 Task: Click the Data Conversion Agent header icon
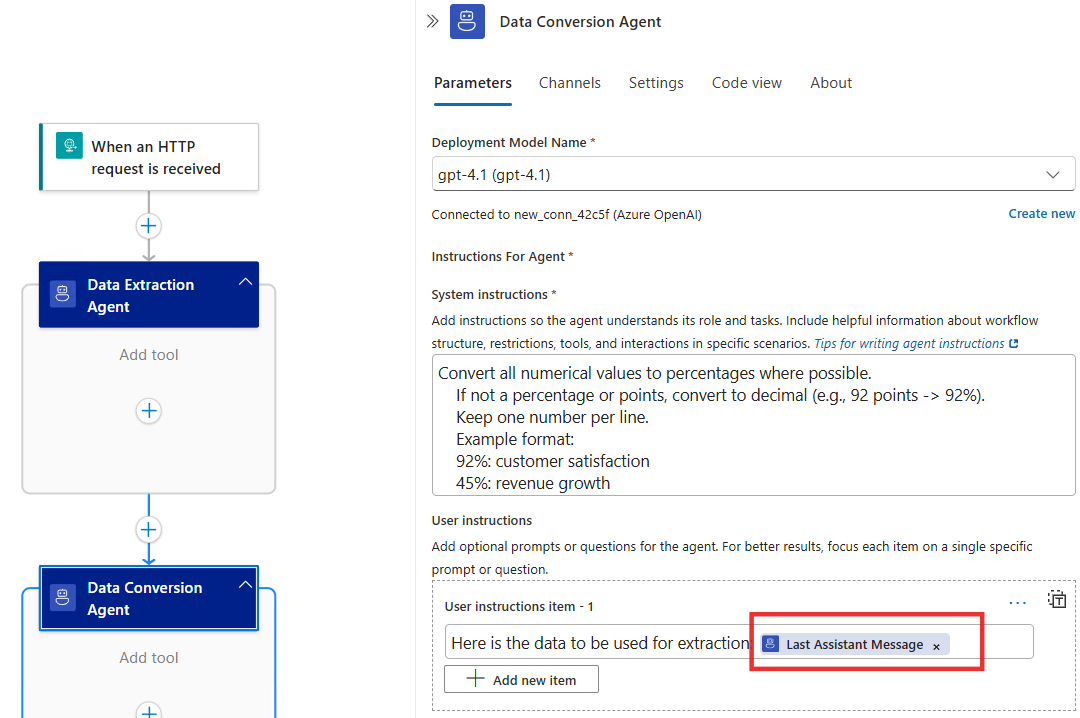pos(466,21)
